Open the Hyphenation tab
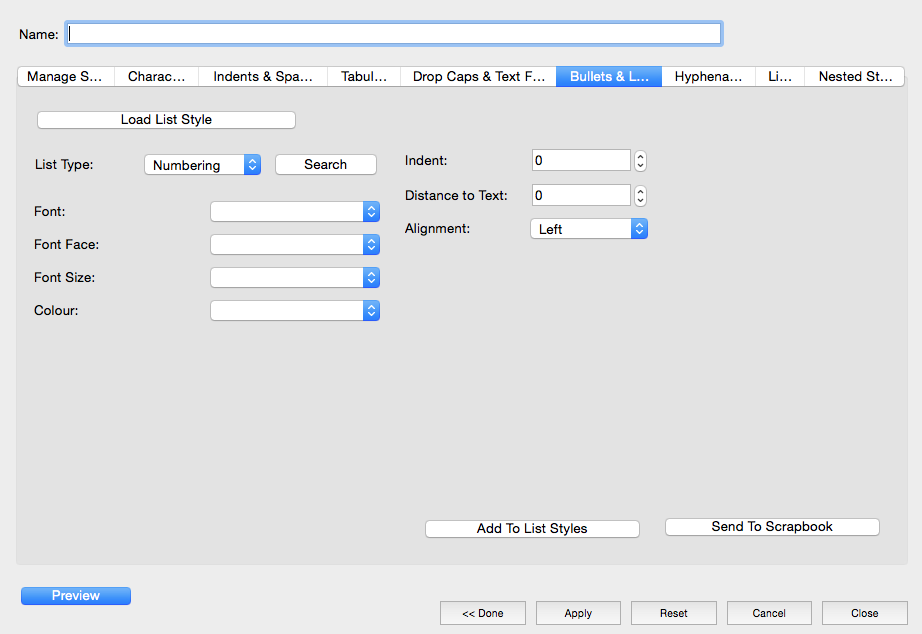Image resolution: width=922 pixels, height=634 pixels. pyautogui.click(x=708, y=77)
